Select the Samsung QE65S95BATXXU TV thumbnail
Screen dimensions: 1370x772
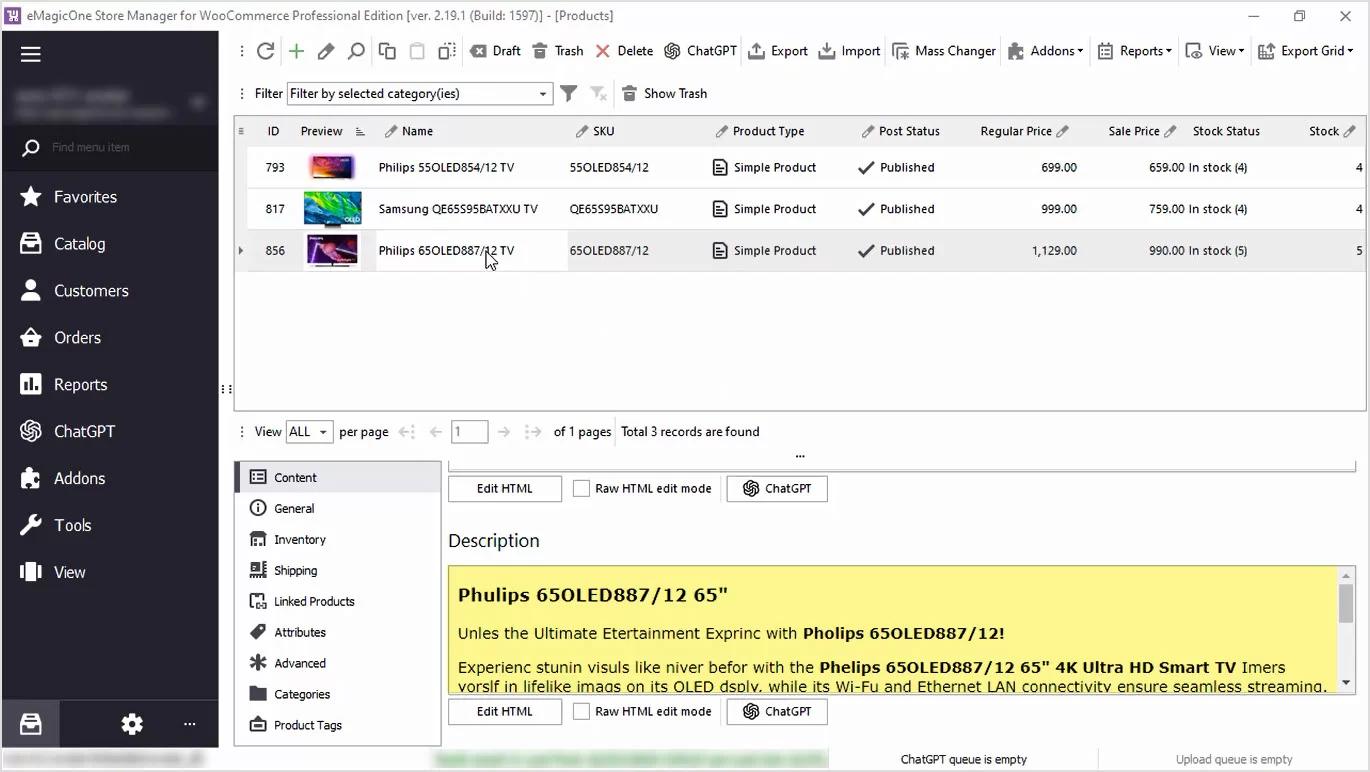click(x=331, y=209)
